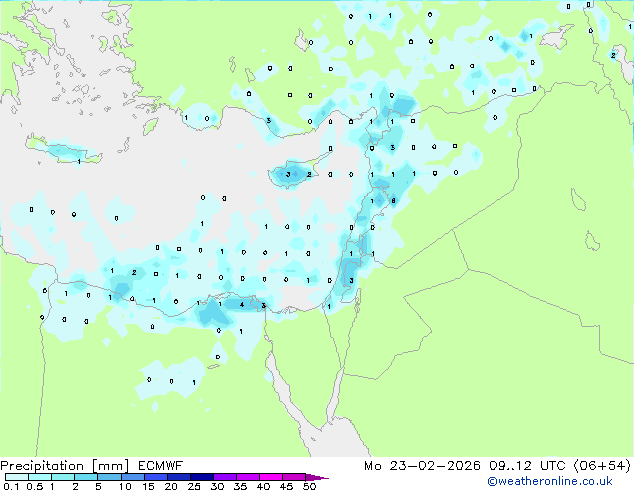Click the 5–10 mm legend color swatch
634x490 pixels.
point(109,477)
